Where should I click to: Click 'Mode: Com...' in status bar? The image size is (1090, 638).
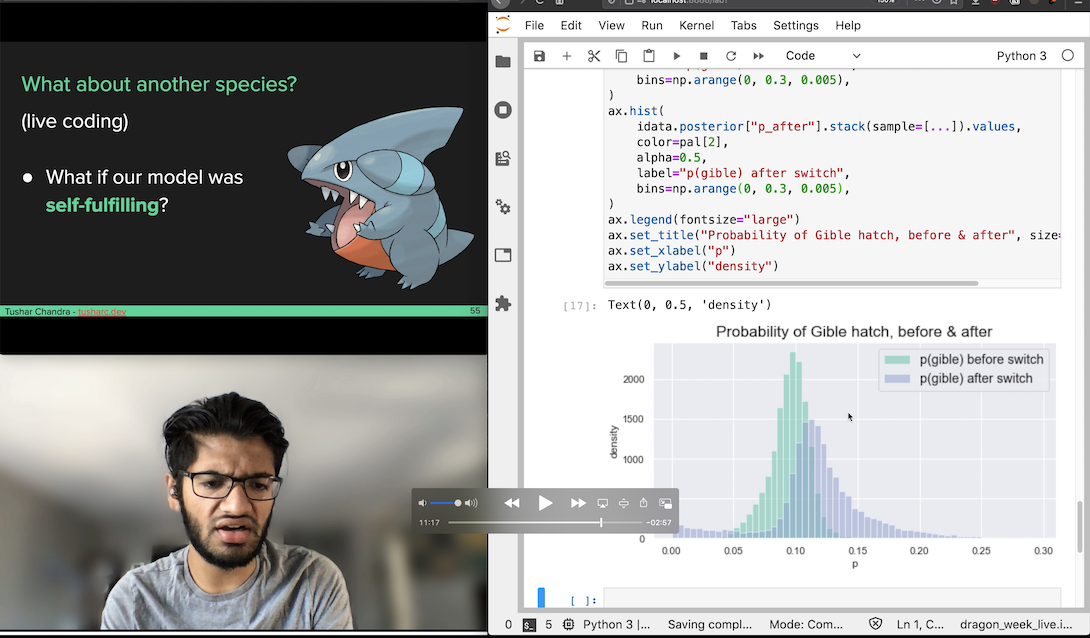point(806,624)
